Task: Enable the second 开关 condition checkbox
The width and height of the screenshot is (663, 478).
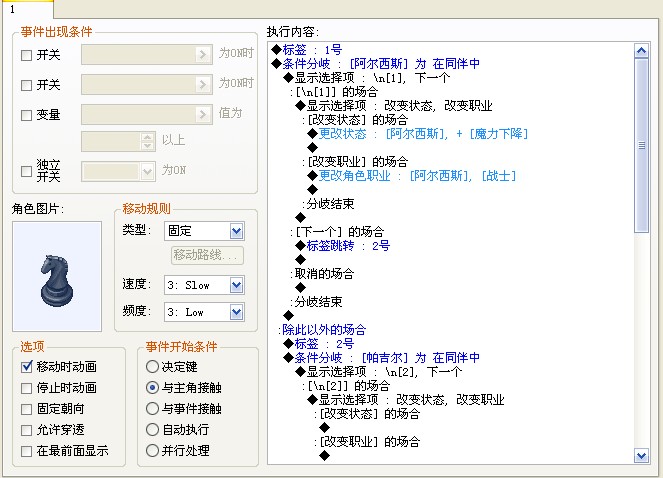Action: [x=26, y=85]
